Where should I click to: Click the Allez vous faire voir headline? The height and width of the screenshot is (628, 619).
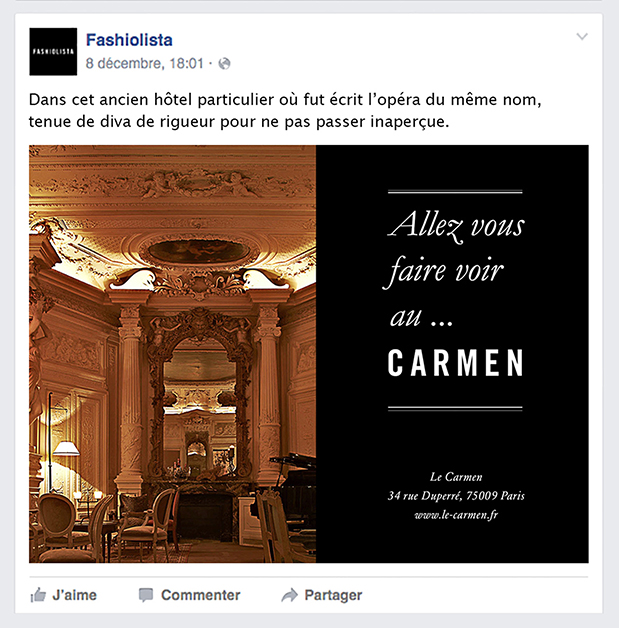point(454,248)
